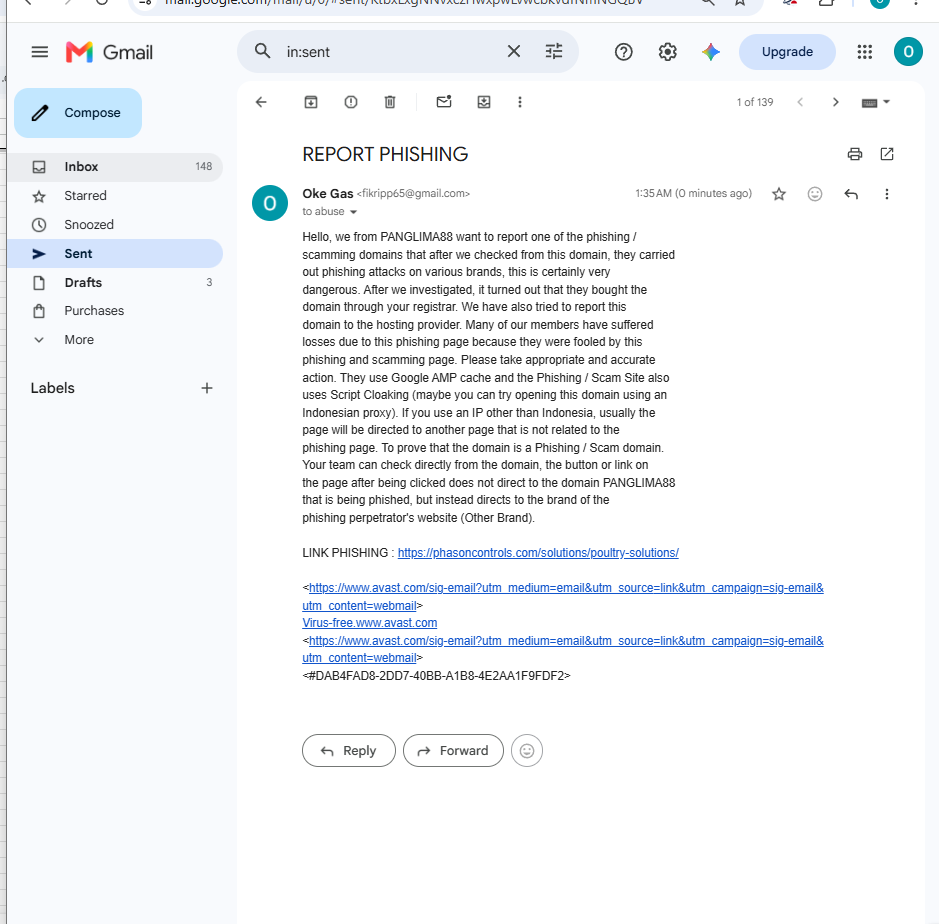The height and width of the screenshot is (924, 939).
Task: Open the Settings gear
Action: tap(667, 52)
